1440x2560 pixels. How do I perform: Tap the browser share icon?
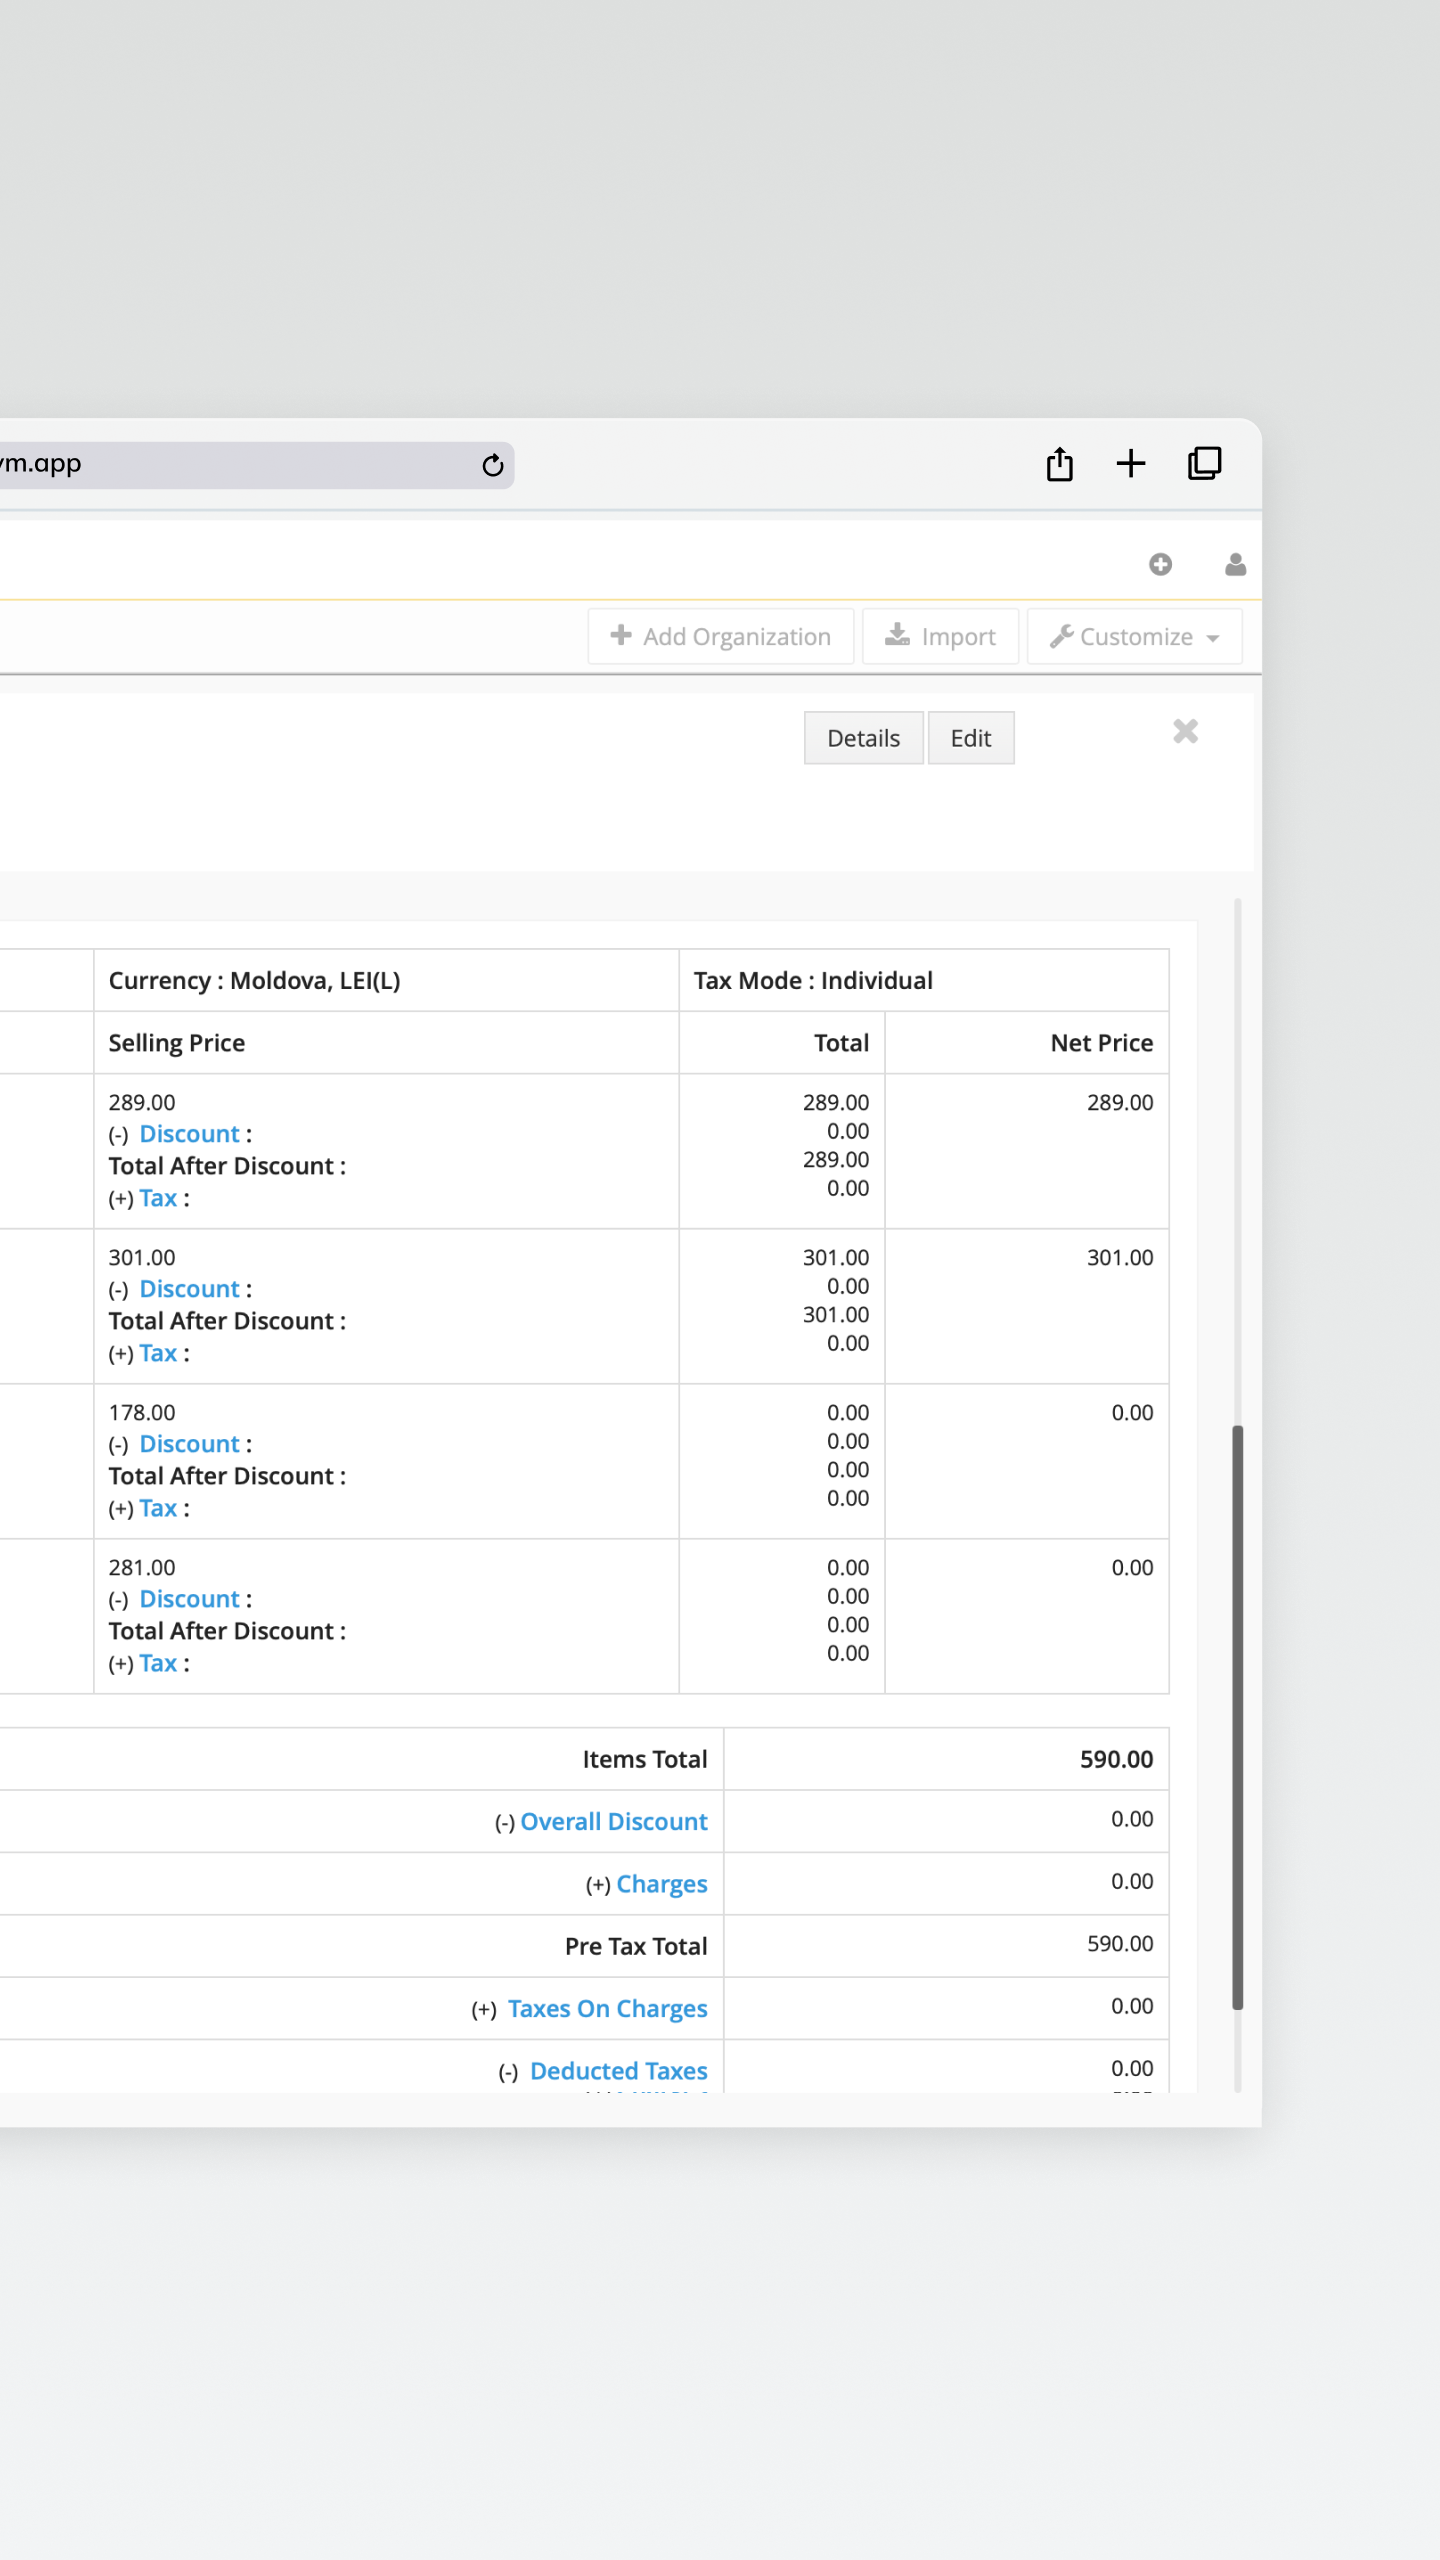(x=1059, y=464)
